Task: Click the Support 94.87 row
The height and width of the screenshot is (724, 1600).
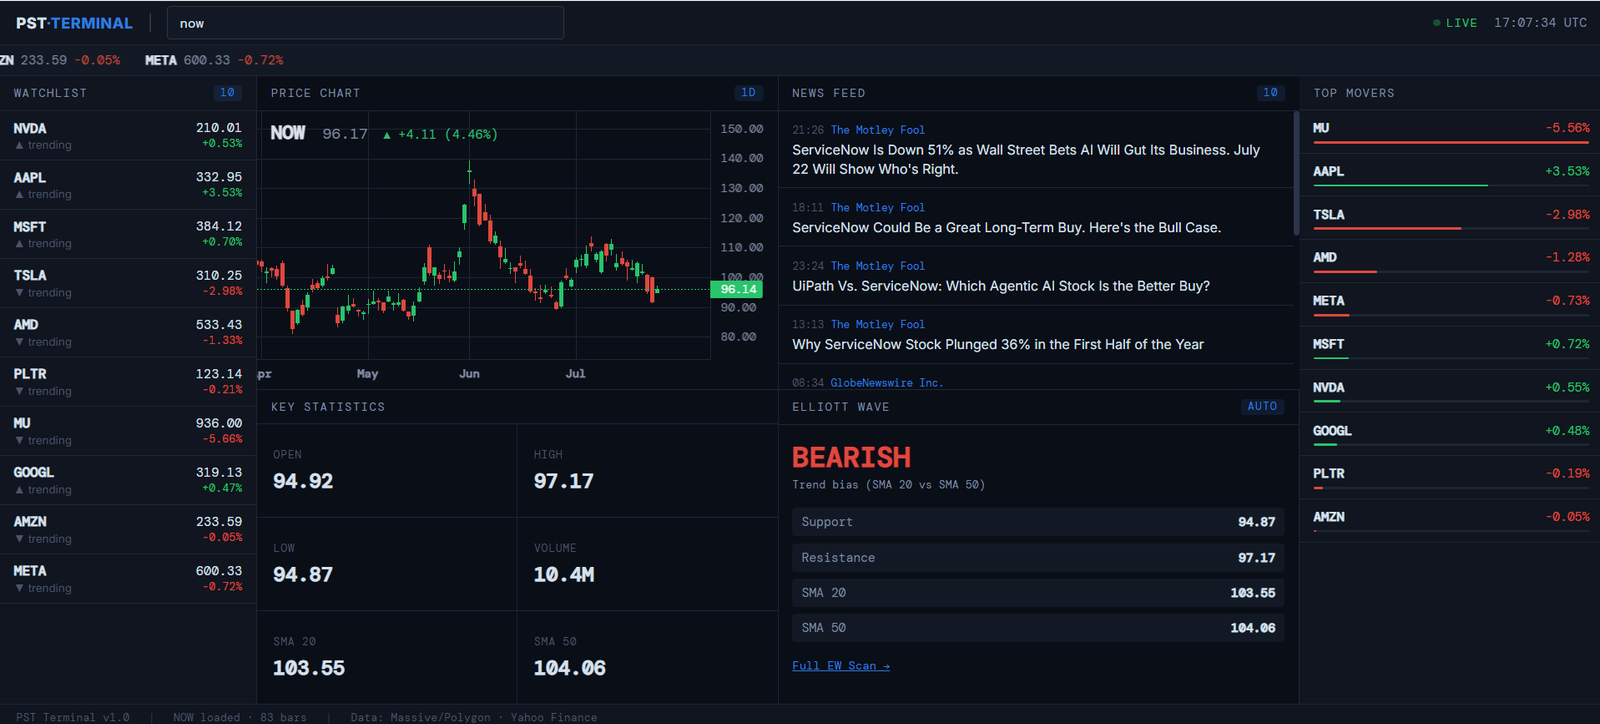Action: click(1038, 522)
